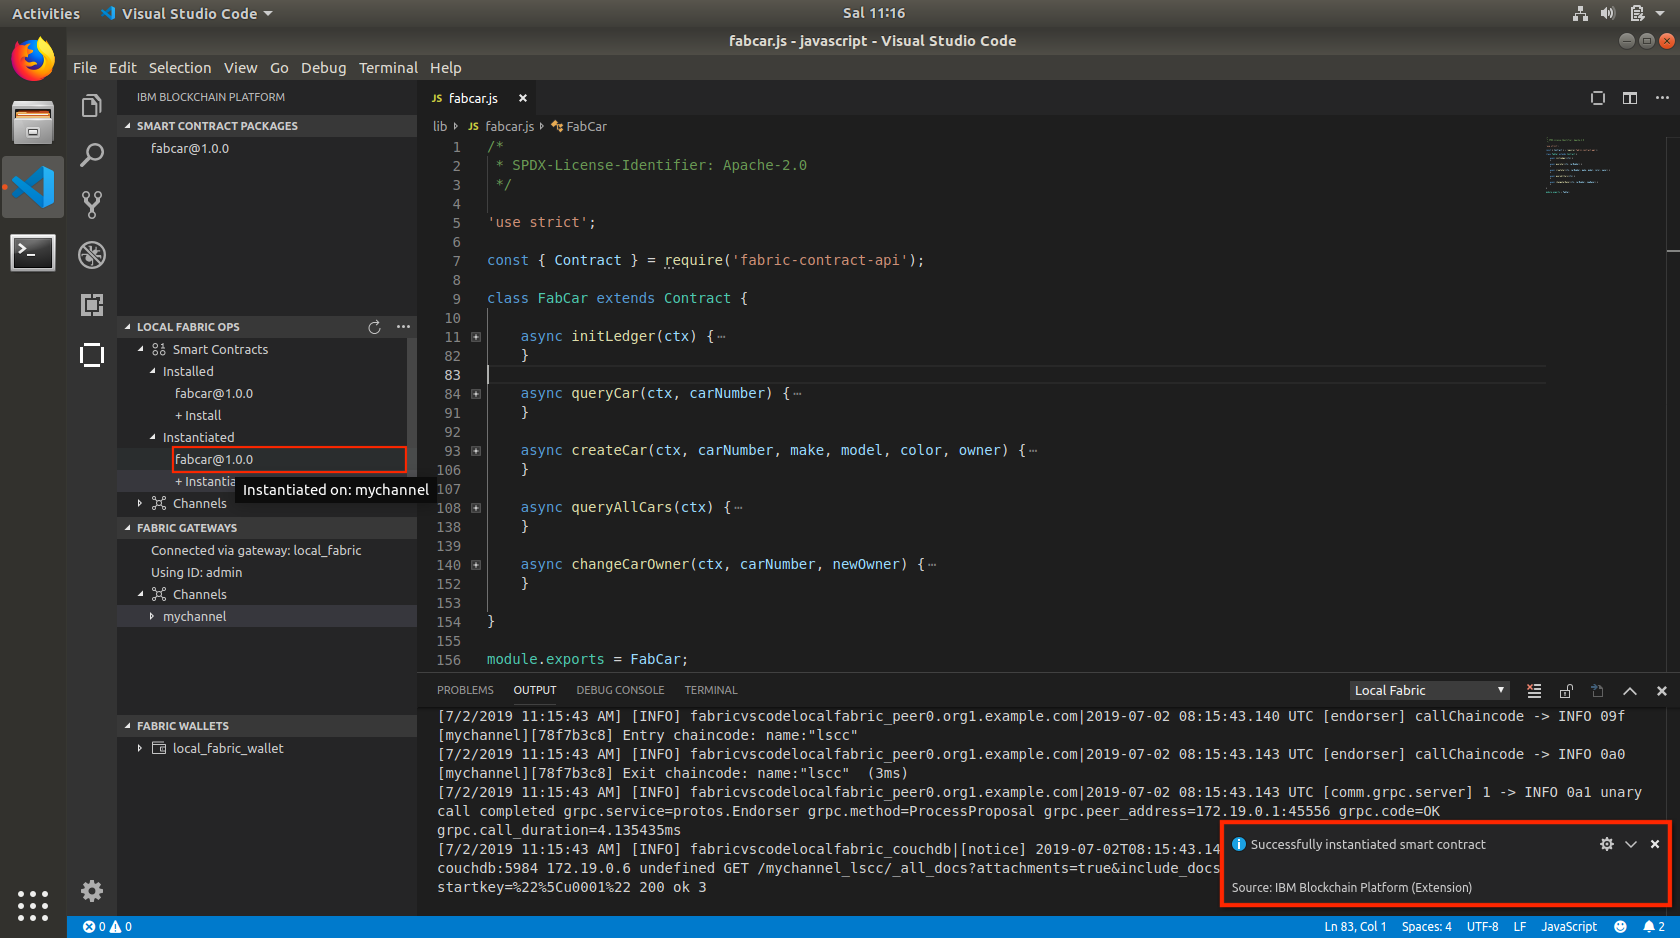Unfold the queryAllCars function at line 108
The image size is (1680, 938).
coord(476,508)
